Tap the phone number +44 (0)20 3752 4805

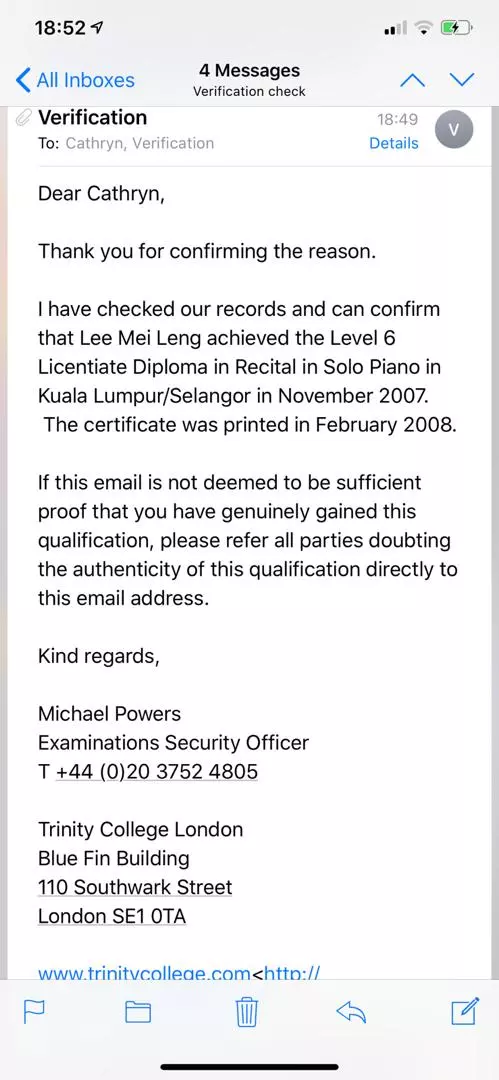[157, 771]
